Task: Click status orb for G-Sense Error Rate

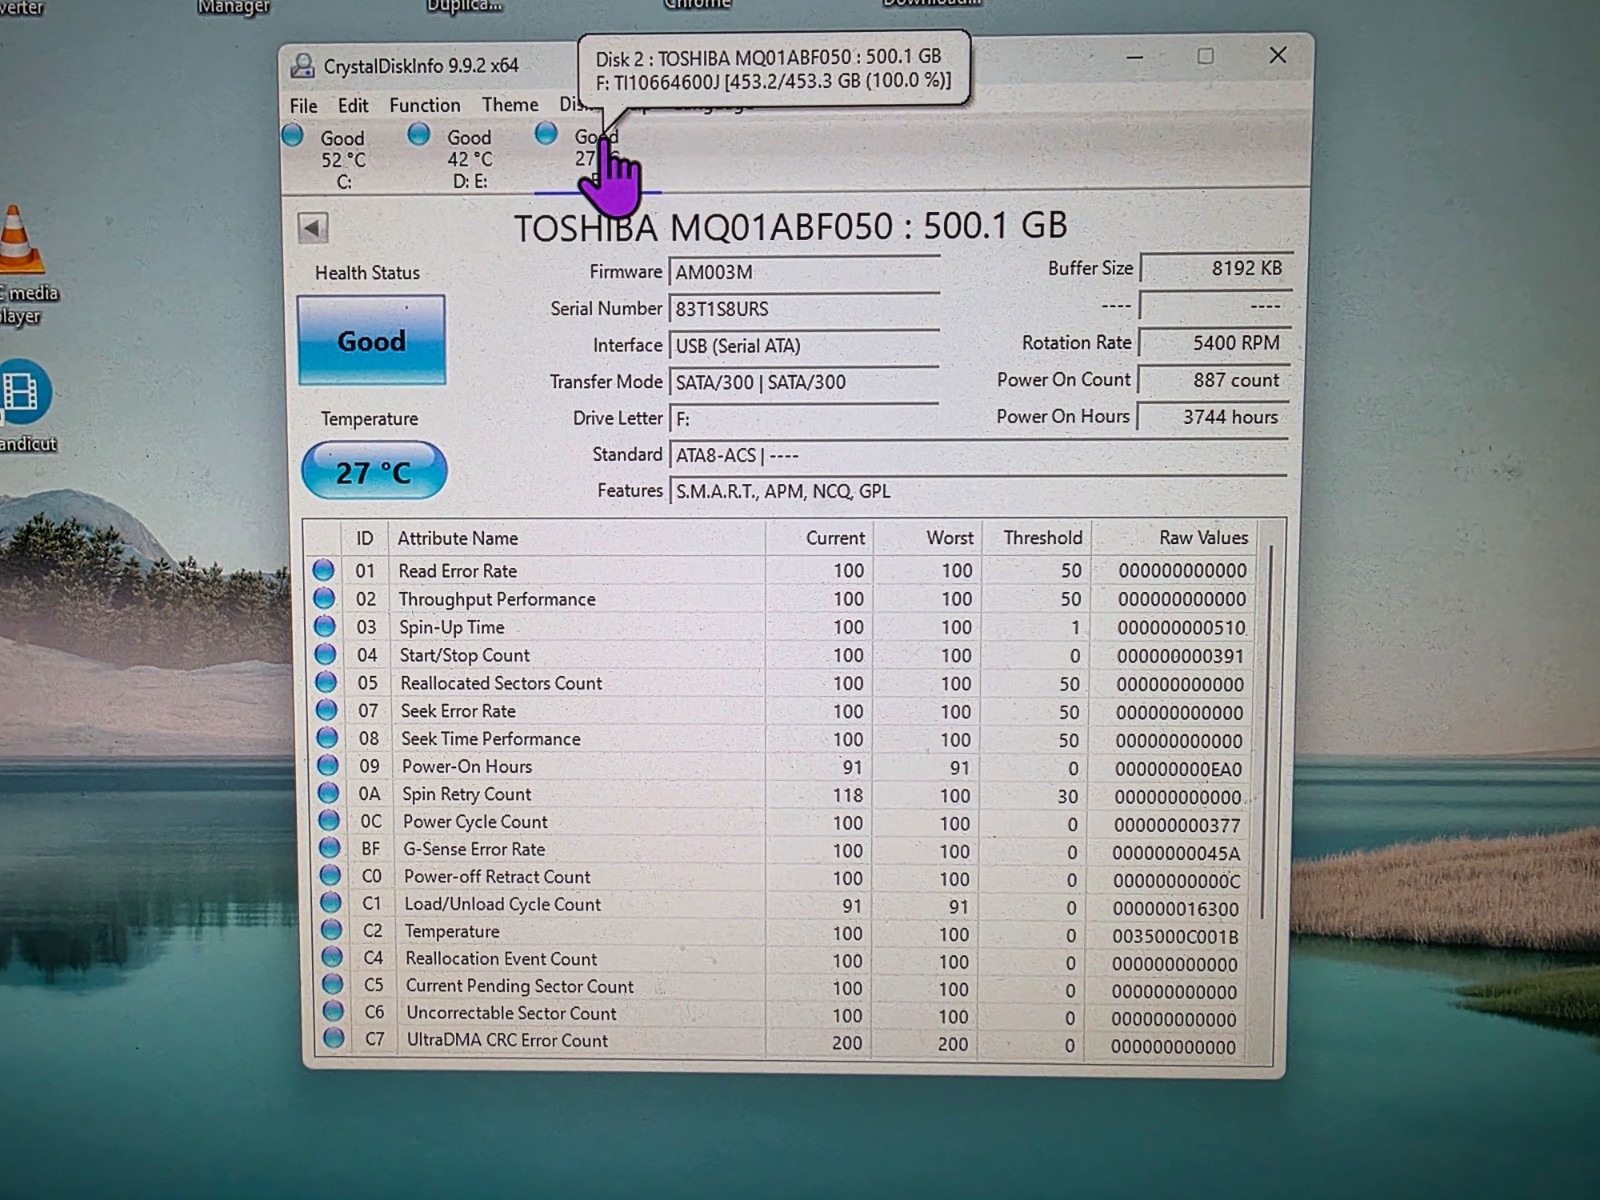Action: click(x=329, y=848)
